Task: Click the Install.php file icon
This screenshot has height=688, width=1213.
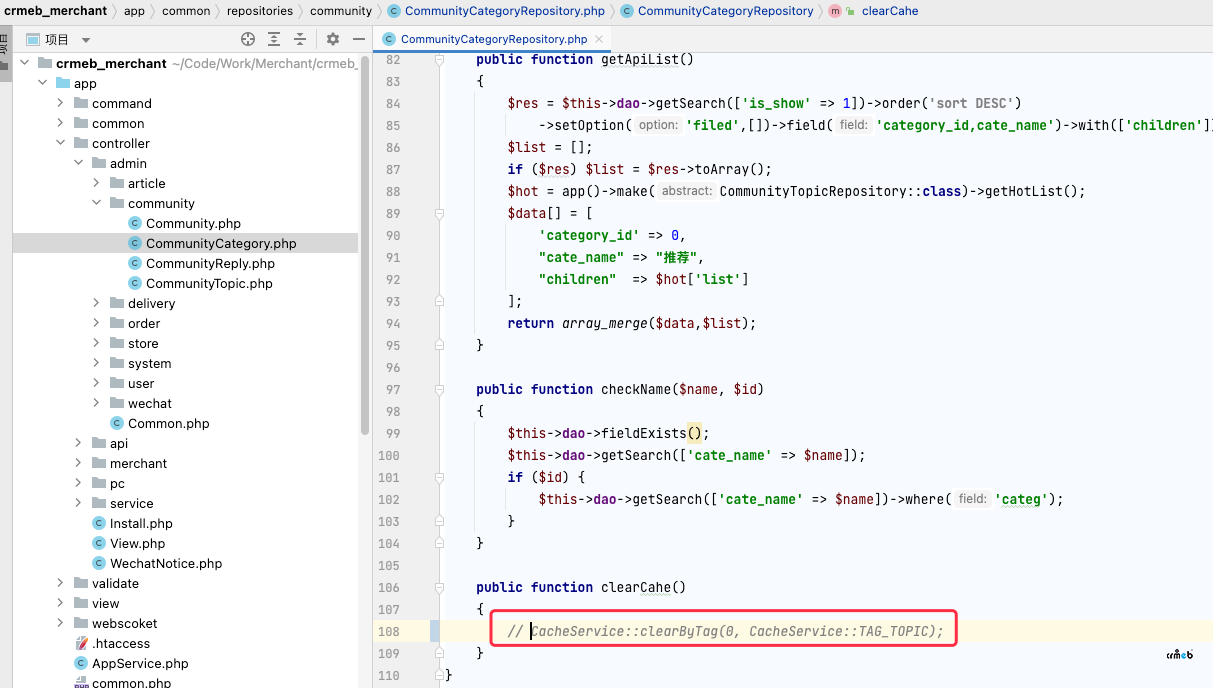Action: tap(99, 523)
